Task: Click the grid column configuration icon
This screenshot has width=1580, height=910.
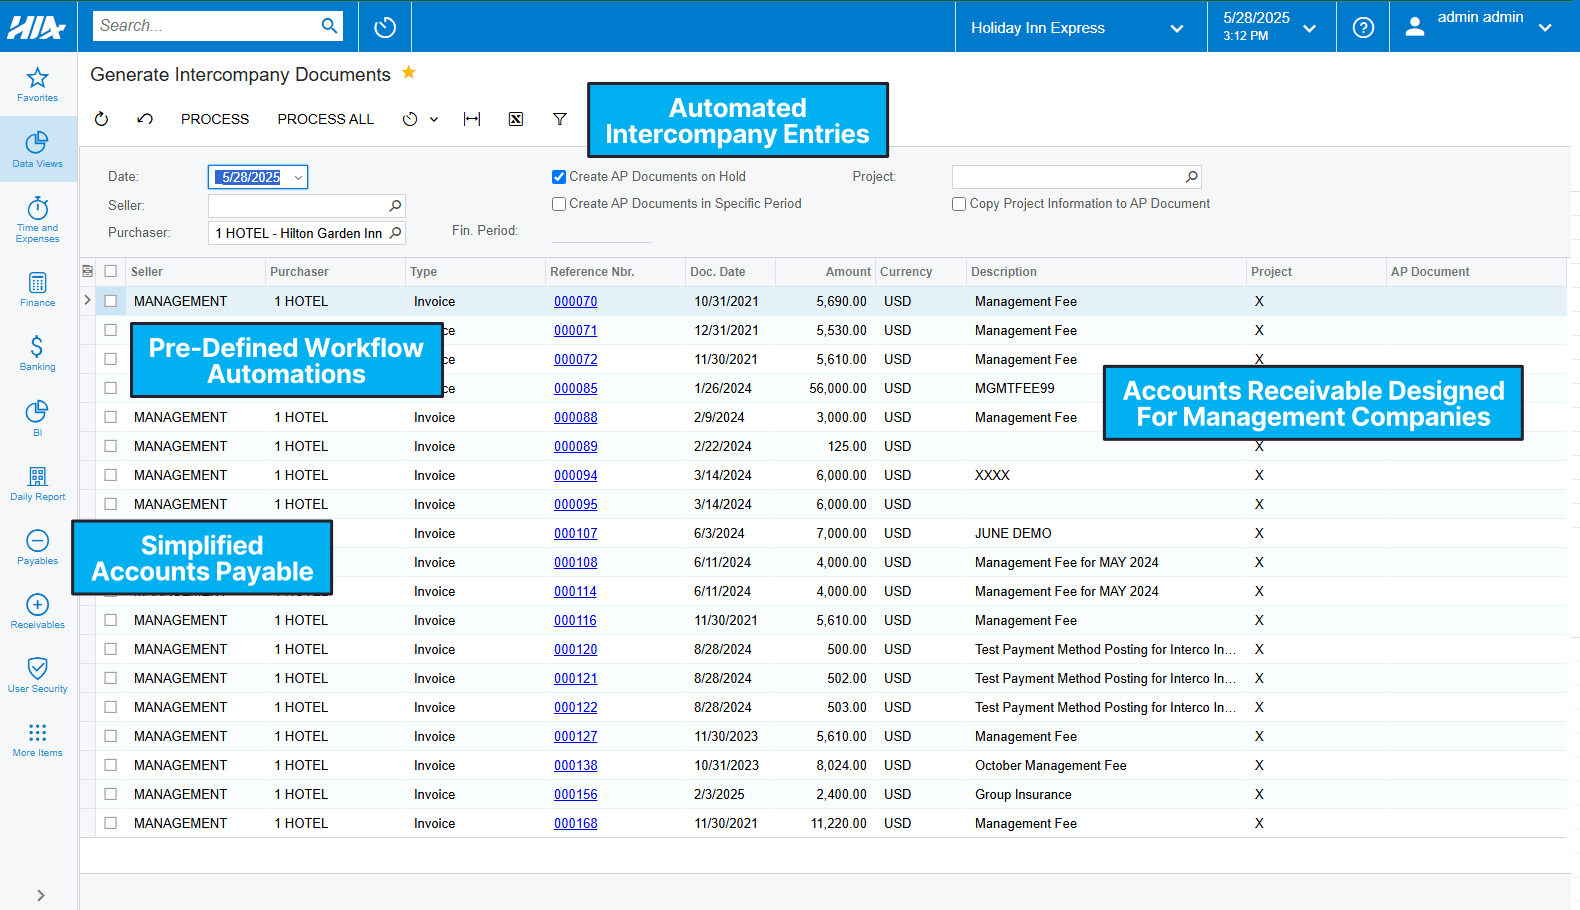Action: pyautogui.click(x=87, y=271)
